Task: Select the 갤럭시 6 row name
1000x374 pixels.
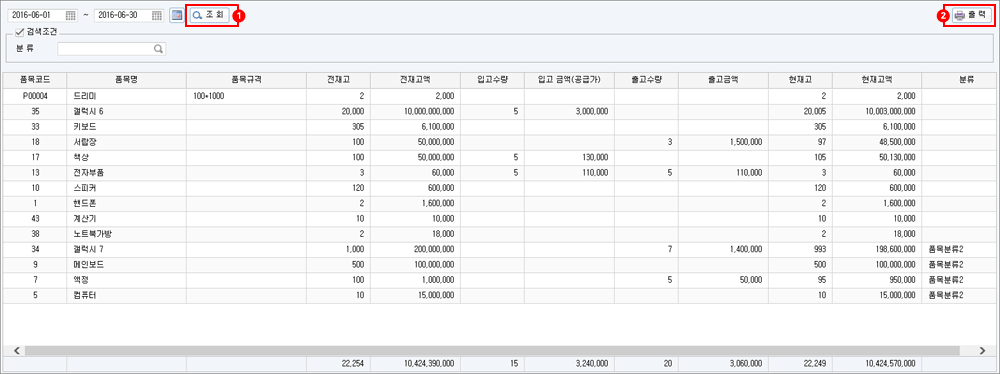Action: [x=126, y=111]
